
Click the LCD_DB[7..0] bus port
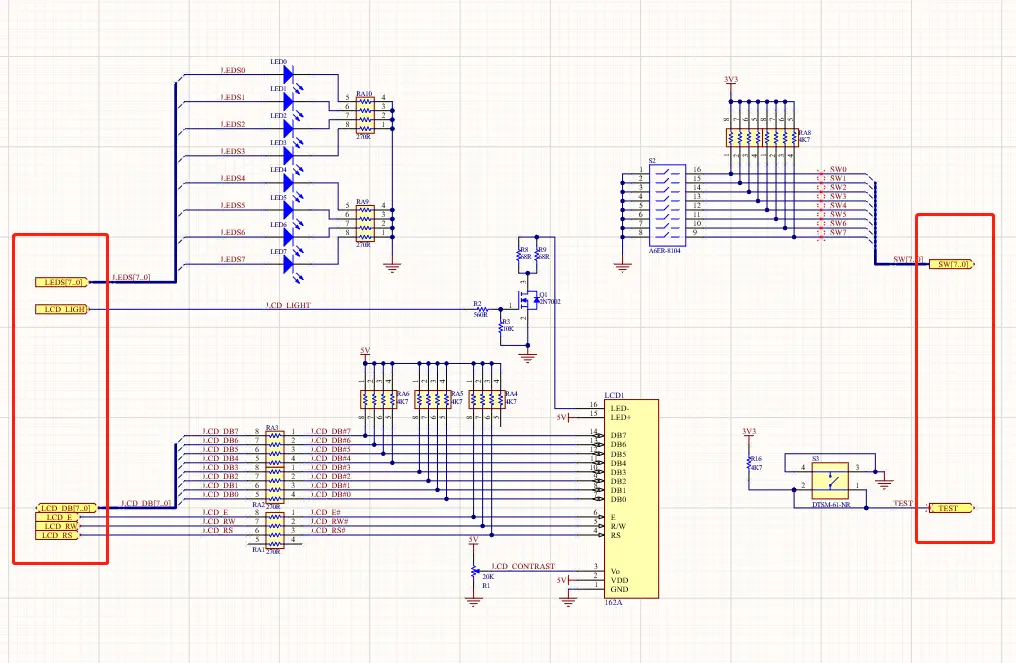point(63,508)
